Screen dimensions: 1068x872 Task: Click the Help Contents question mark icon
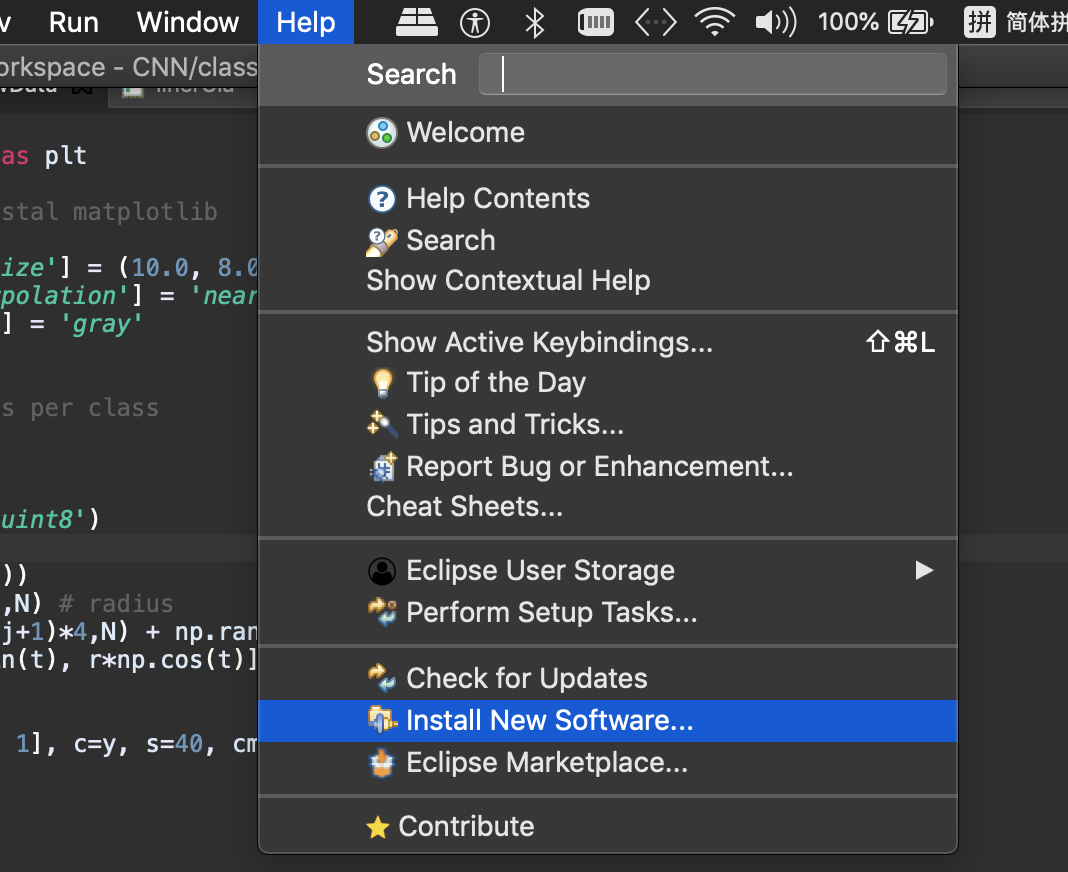[x=381, y=199]
